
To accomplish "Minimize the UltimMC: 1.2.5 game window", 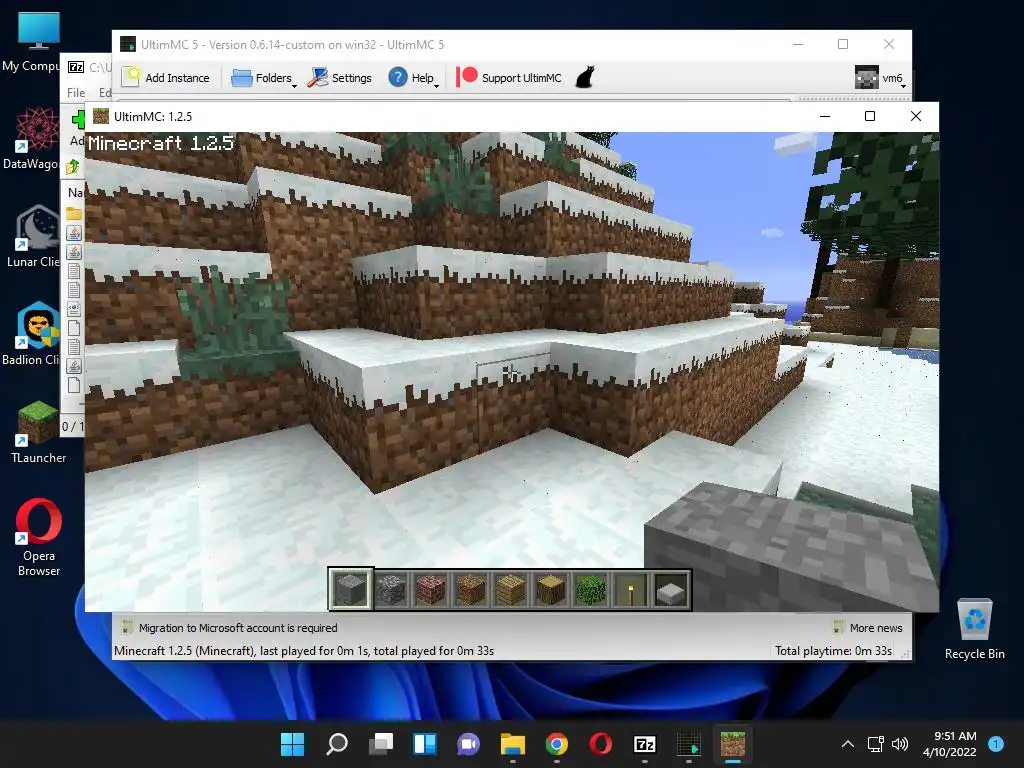I will tap(825, 116).
